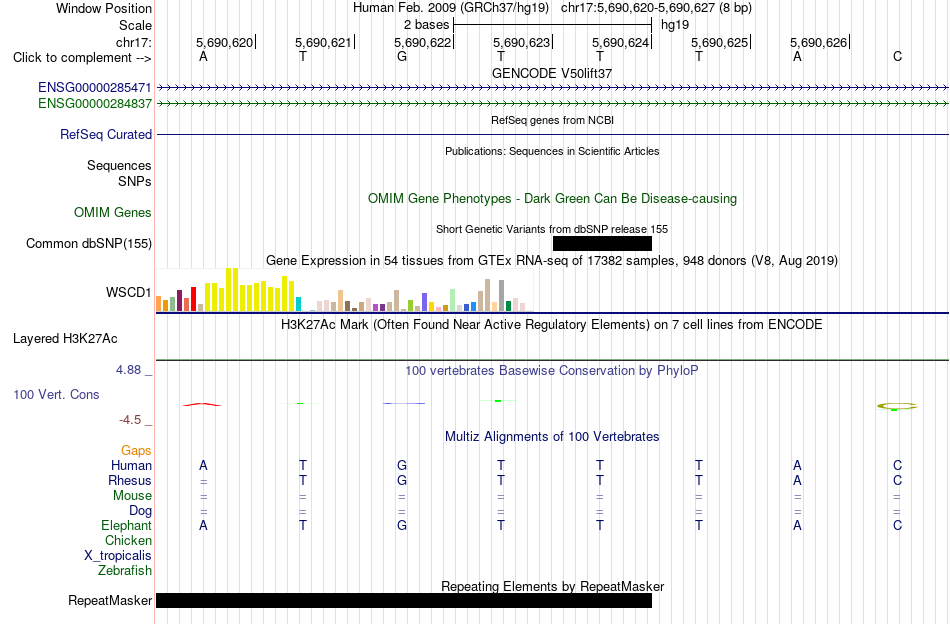Click the WSCD1 tissue expression bar chart
950x624 pixels.
344,290
